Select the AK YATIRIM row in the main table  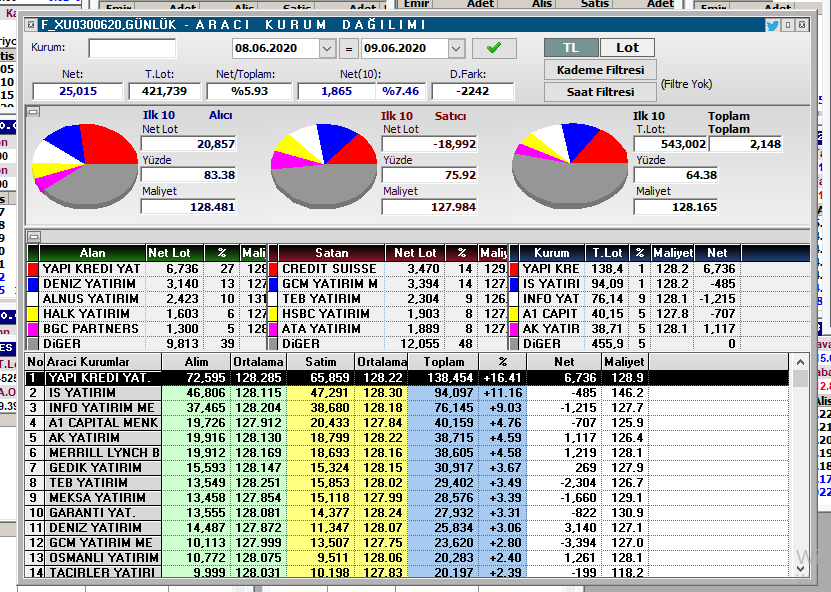point(407,438)
